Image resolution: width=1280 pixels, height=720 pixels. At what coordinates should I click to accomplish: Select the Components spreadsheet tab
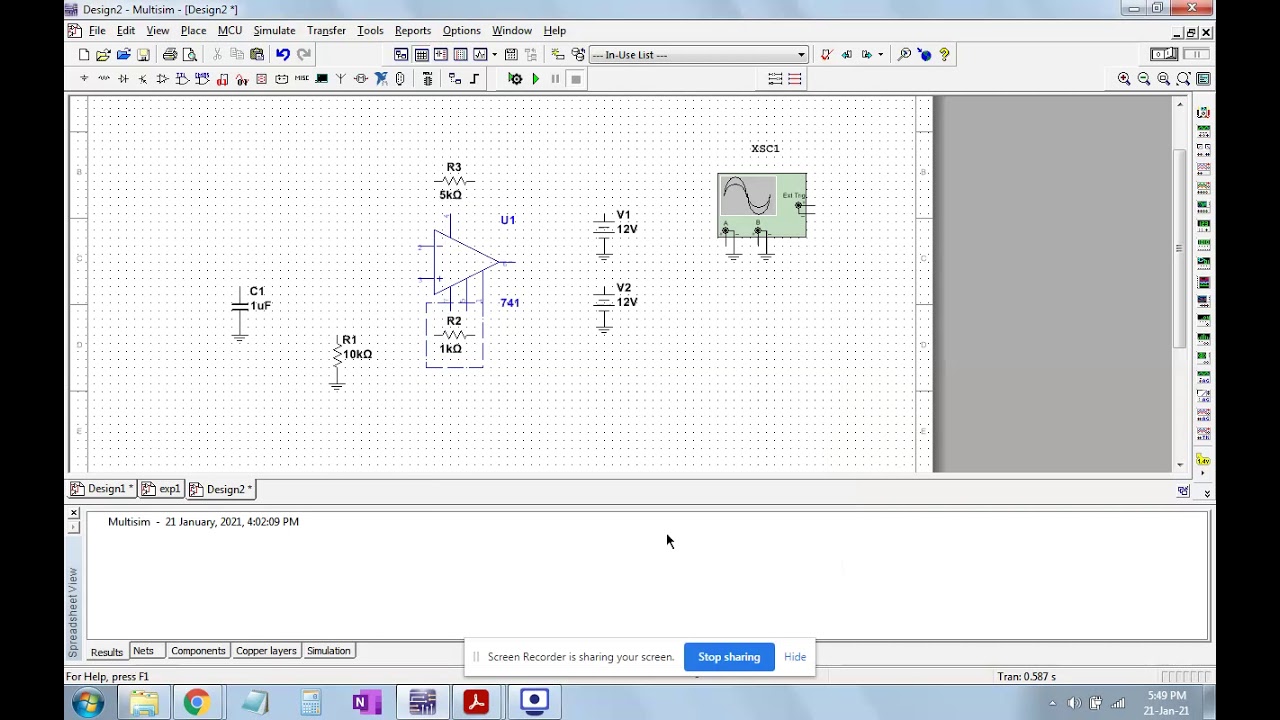(198, 651)
